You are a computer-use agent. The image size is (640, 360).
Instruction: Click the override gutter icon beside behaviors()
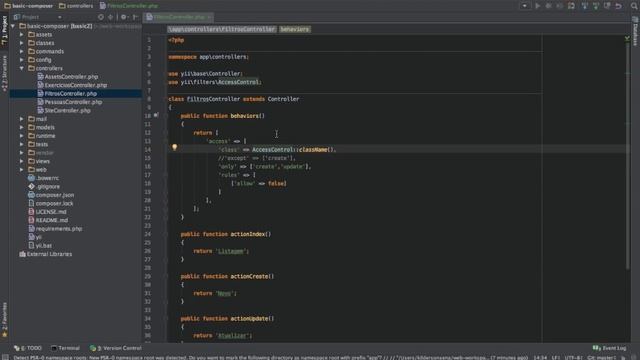coord(156,116)
